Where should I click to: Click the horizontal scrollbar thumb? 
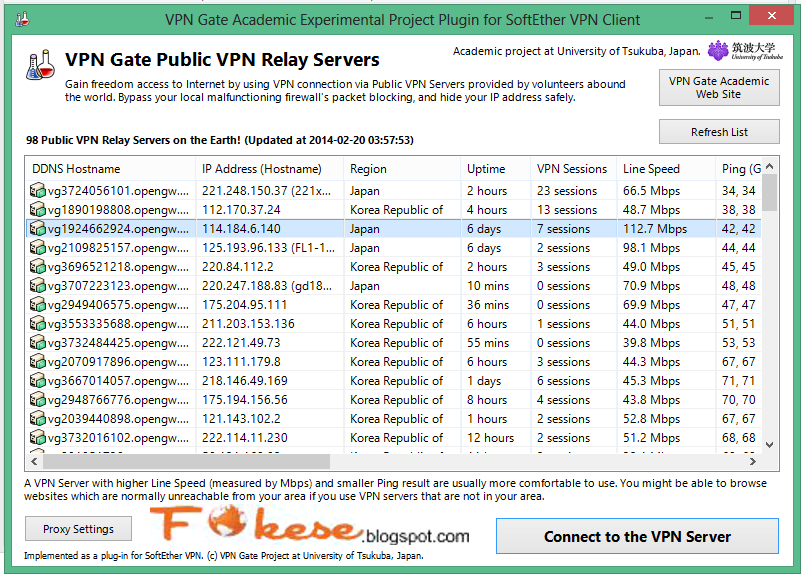point(186,462)
